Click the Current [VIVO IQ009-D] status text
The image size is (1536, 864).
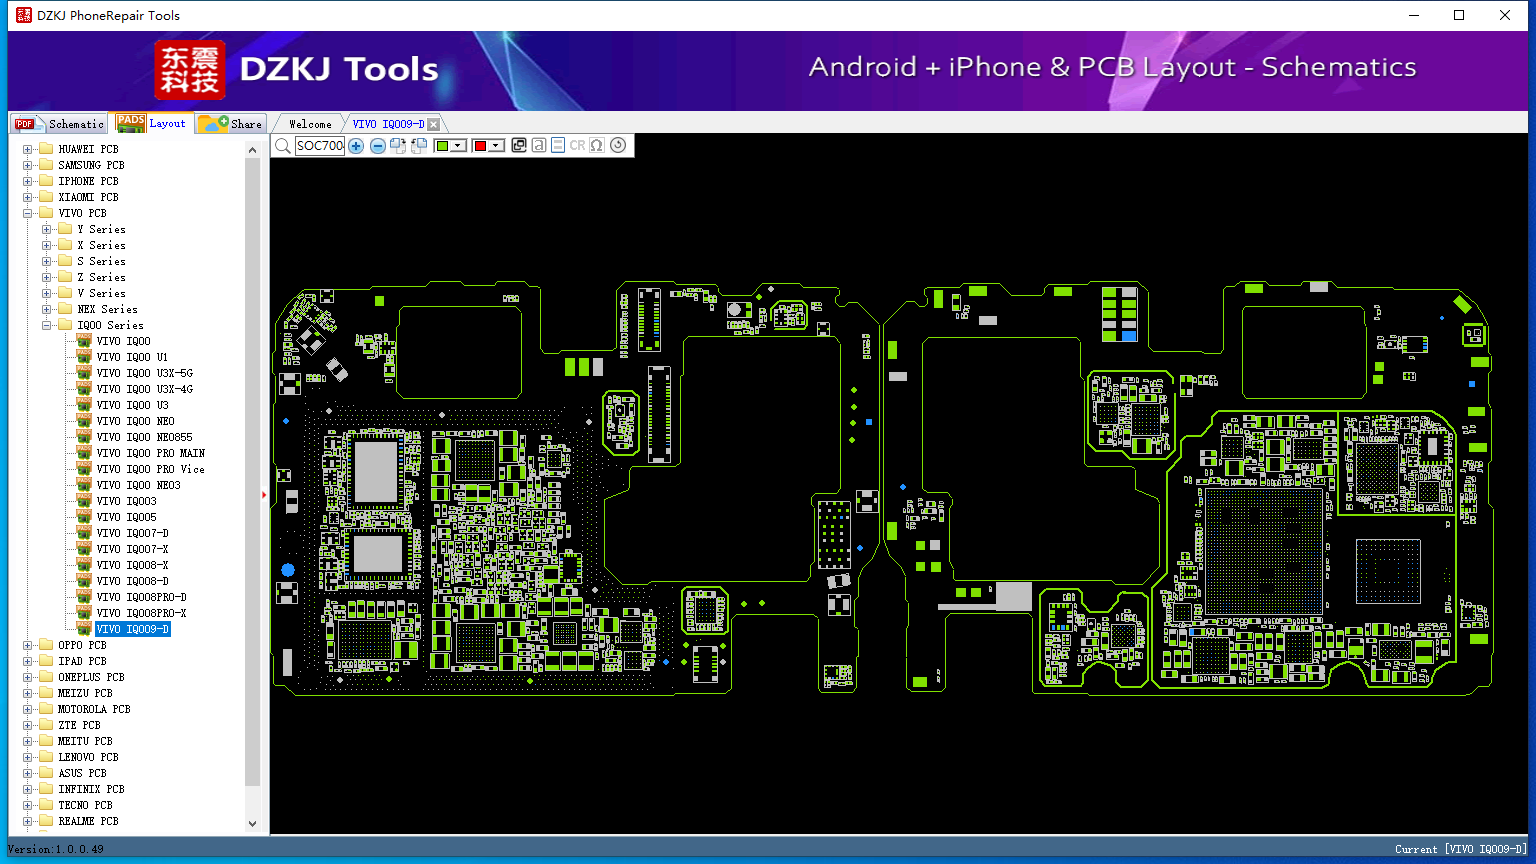1461,849
